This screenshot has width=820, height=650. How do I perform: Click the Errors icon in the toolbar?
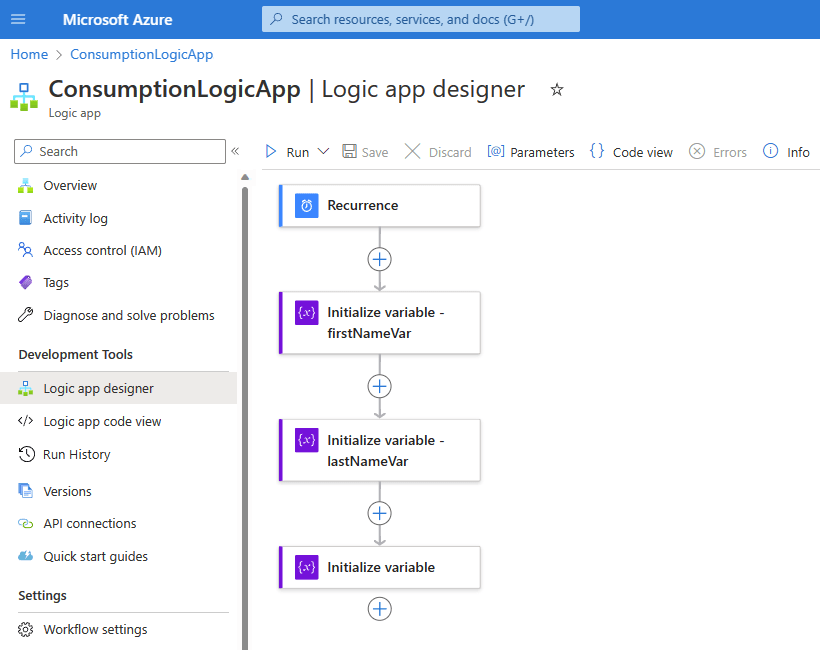click(698, 151)
